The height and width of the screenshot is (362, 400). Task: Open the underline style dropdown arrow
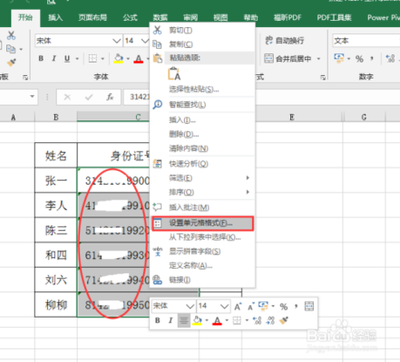[77, 59]
